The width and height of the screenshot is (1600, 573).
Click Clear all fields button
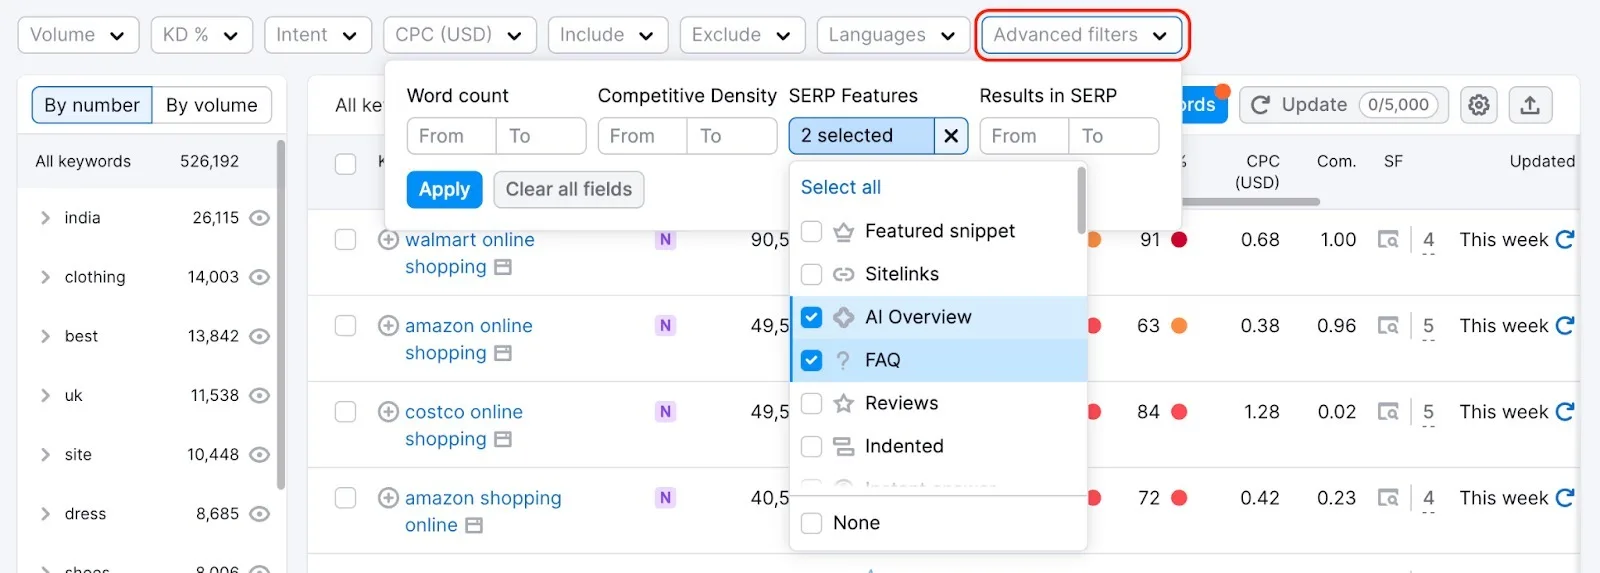tap(569, 190)
